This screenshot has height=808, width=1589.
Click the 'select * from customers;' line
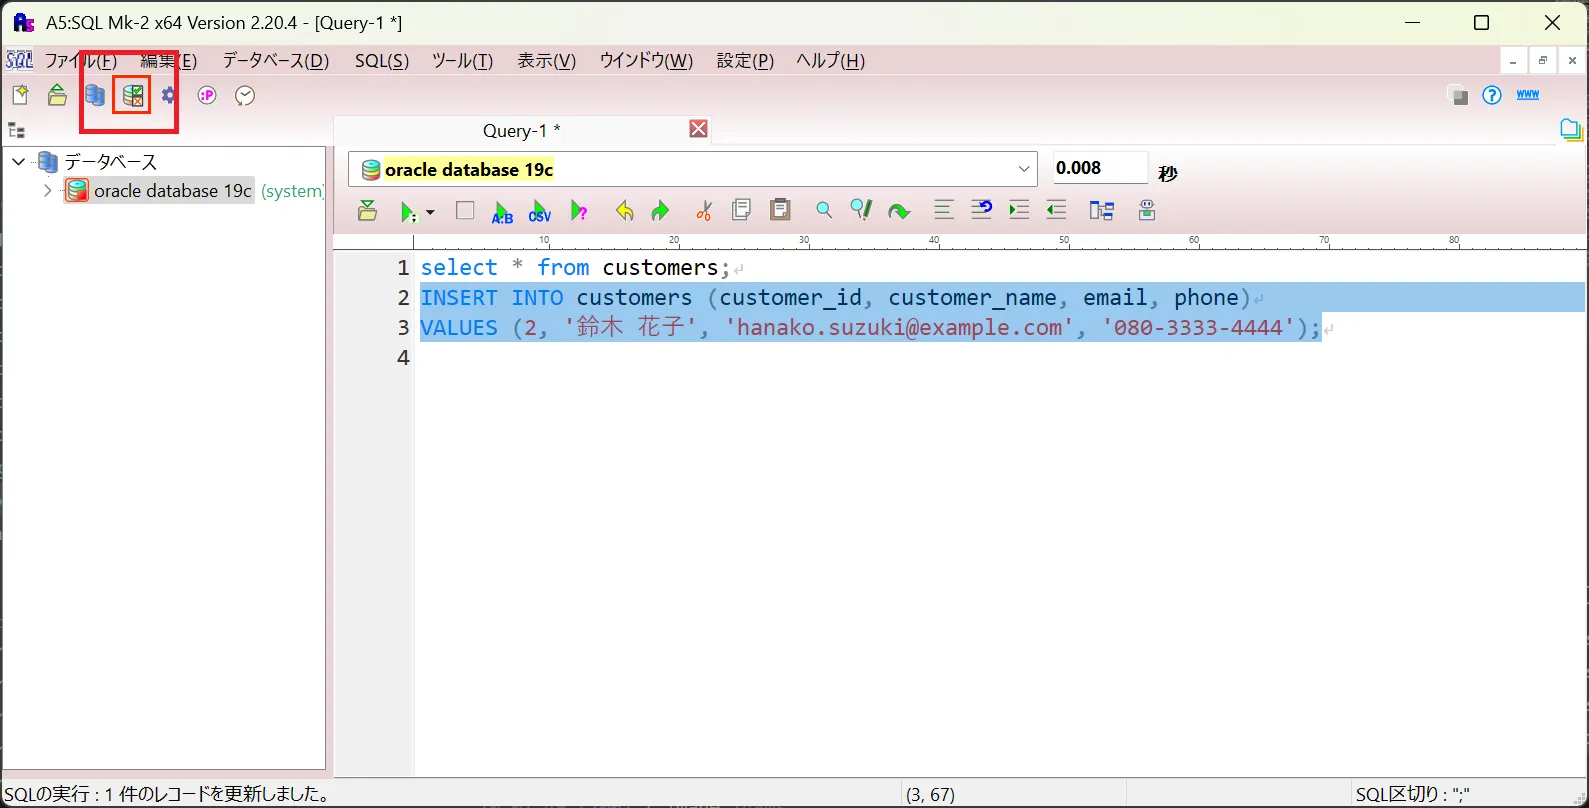point(575,267)
